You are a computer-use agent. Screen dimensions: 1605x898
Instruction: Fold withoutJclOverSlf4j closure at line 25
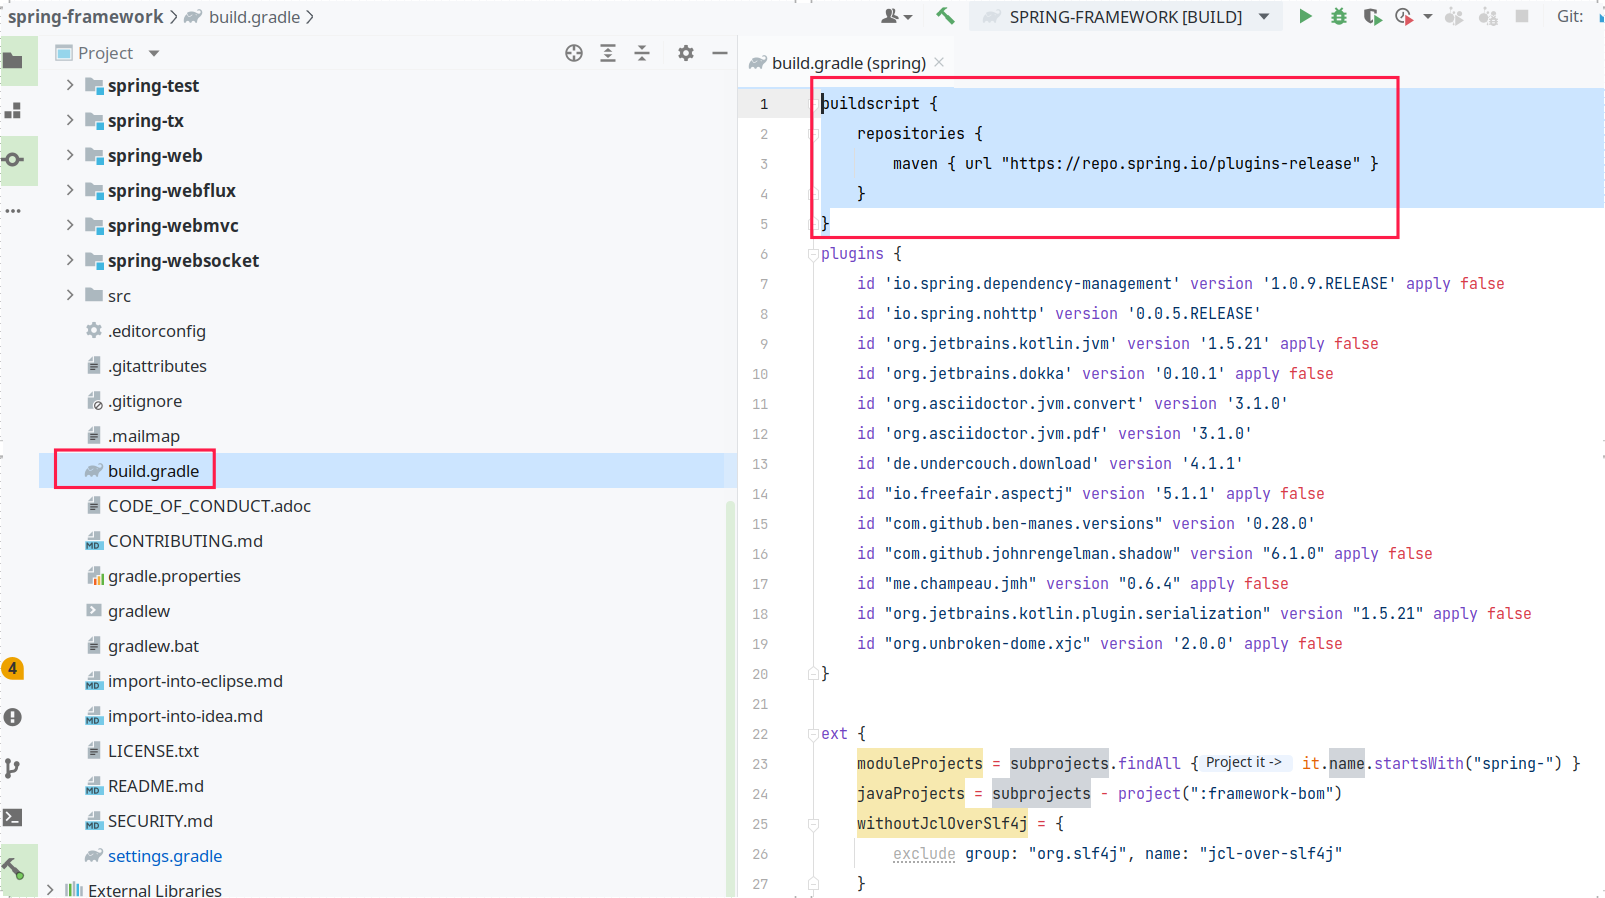click(813, 824)
